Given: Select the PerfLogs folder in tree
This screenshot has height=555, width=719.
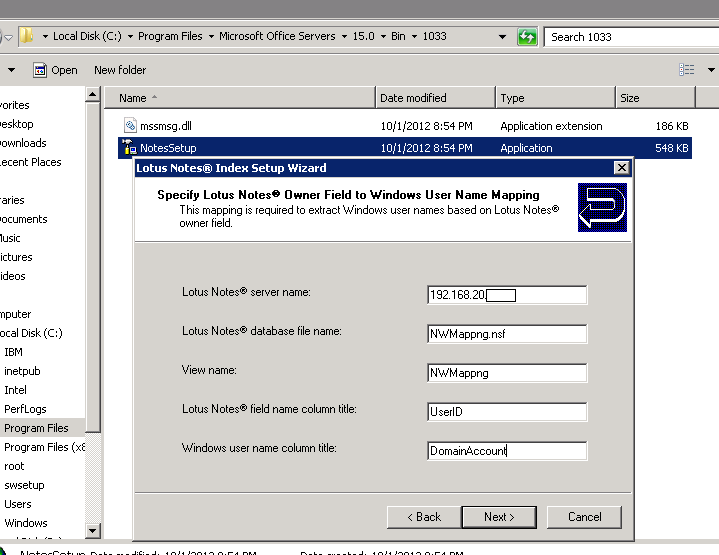Looking at the screenshot, I should [x=25, y=409].
